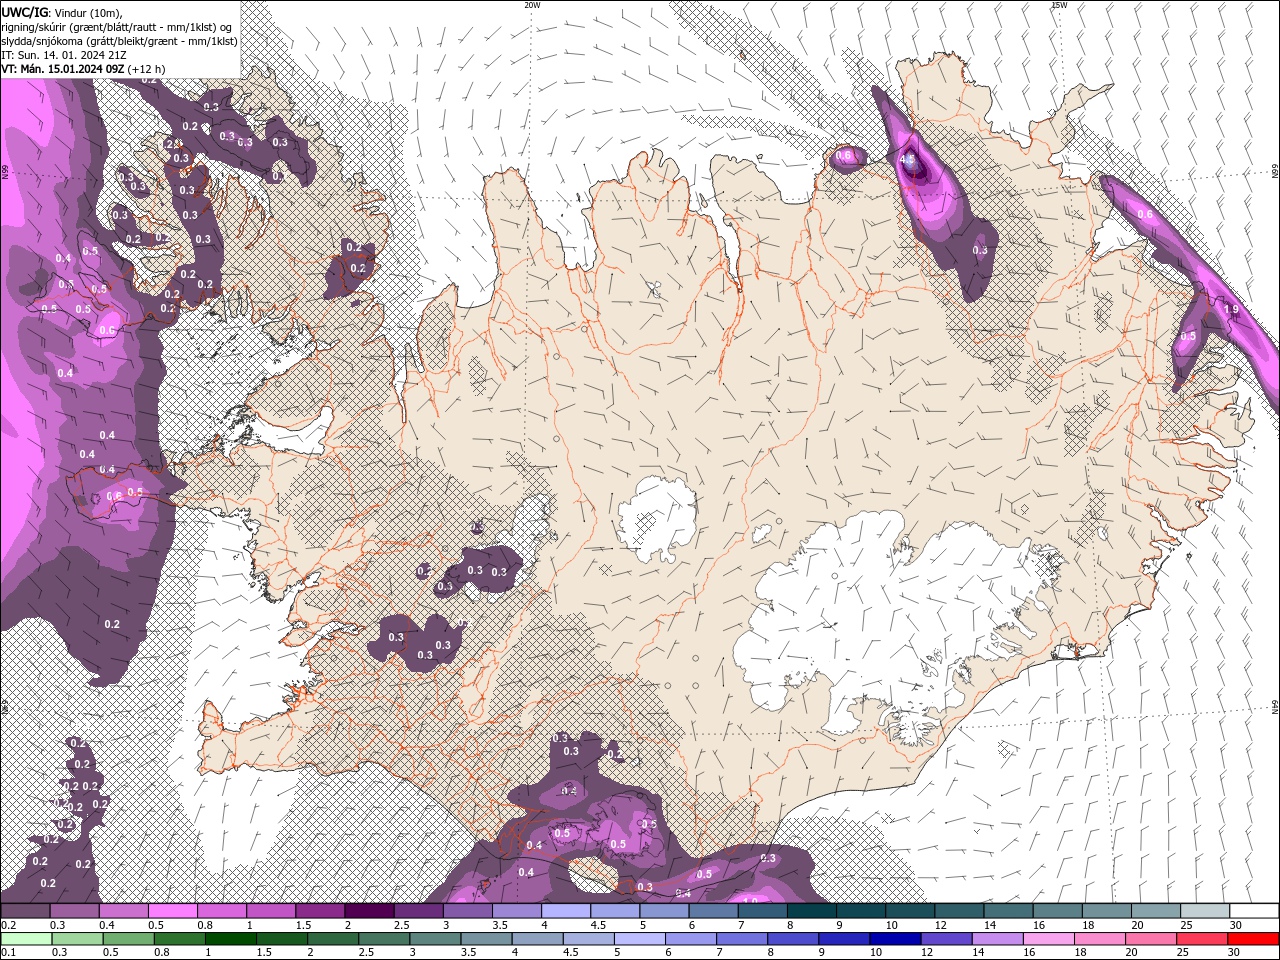Screen dimensions: 1280x960
Task: Select the snow scale swatch starting at 2.5
Action: (418, 911)
